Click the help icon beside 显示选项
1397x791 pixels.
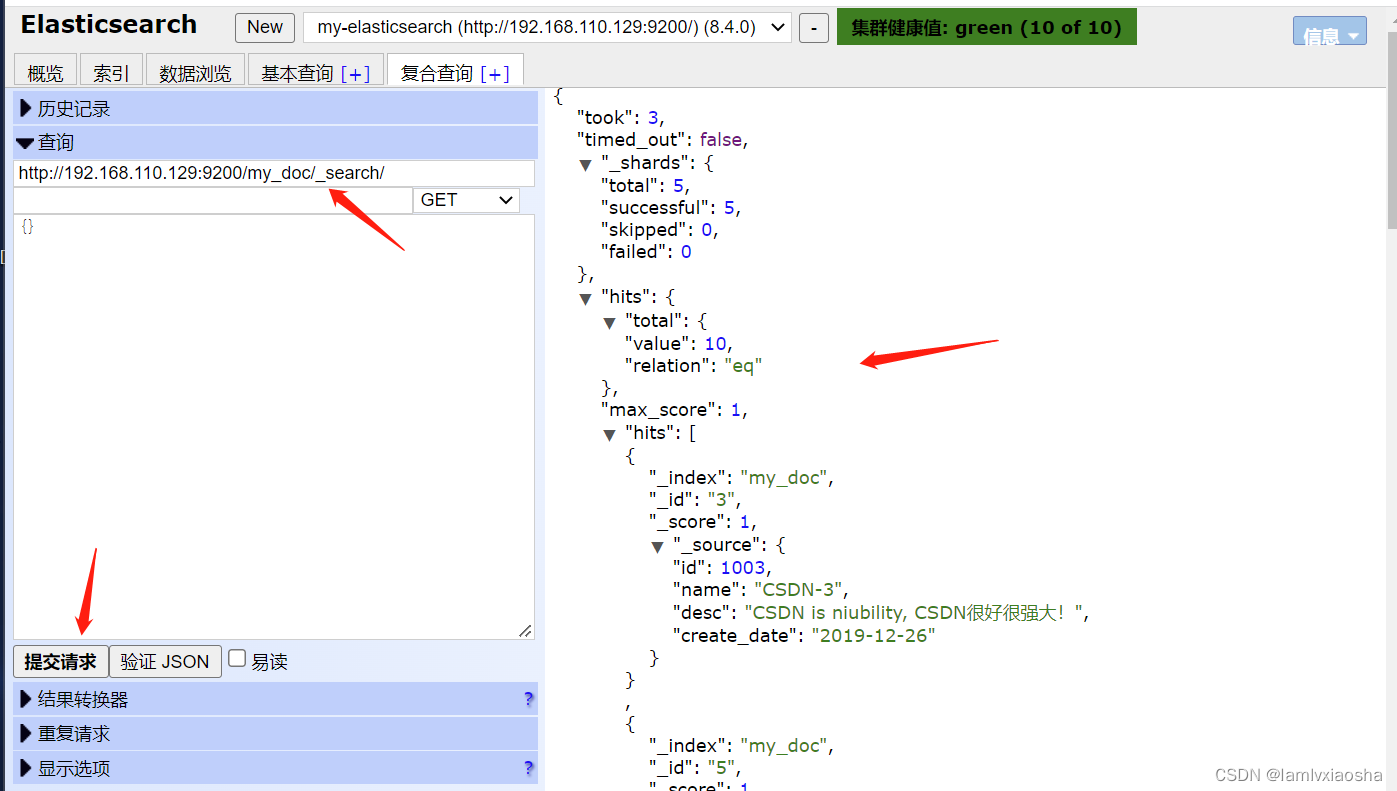click(529, 768)
